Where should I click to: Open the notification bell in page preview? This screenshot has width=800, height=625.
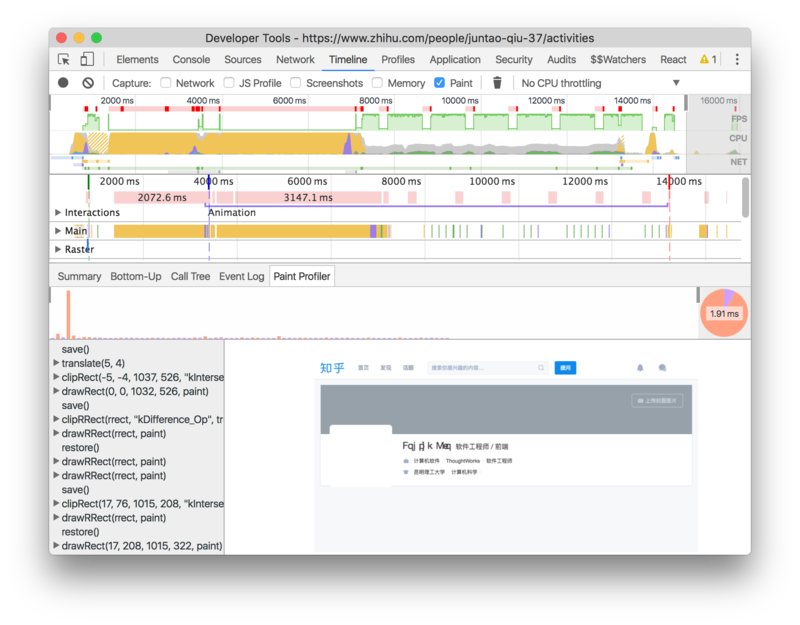pyautogui.click(x=640, y=368)
